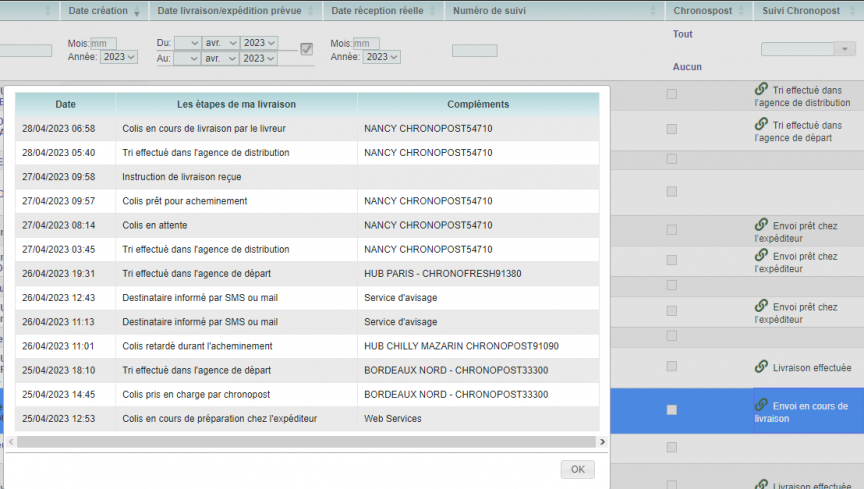
Task: Click the link icon beside first 'Livraison effectuée'
Action: click(x=761, y=366)
